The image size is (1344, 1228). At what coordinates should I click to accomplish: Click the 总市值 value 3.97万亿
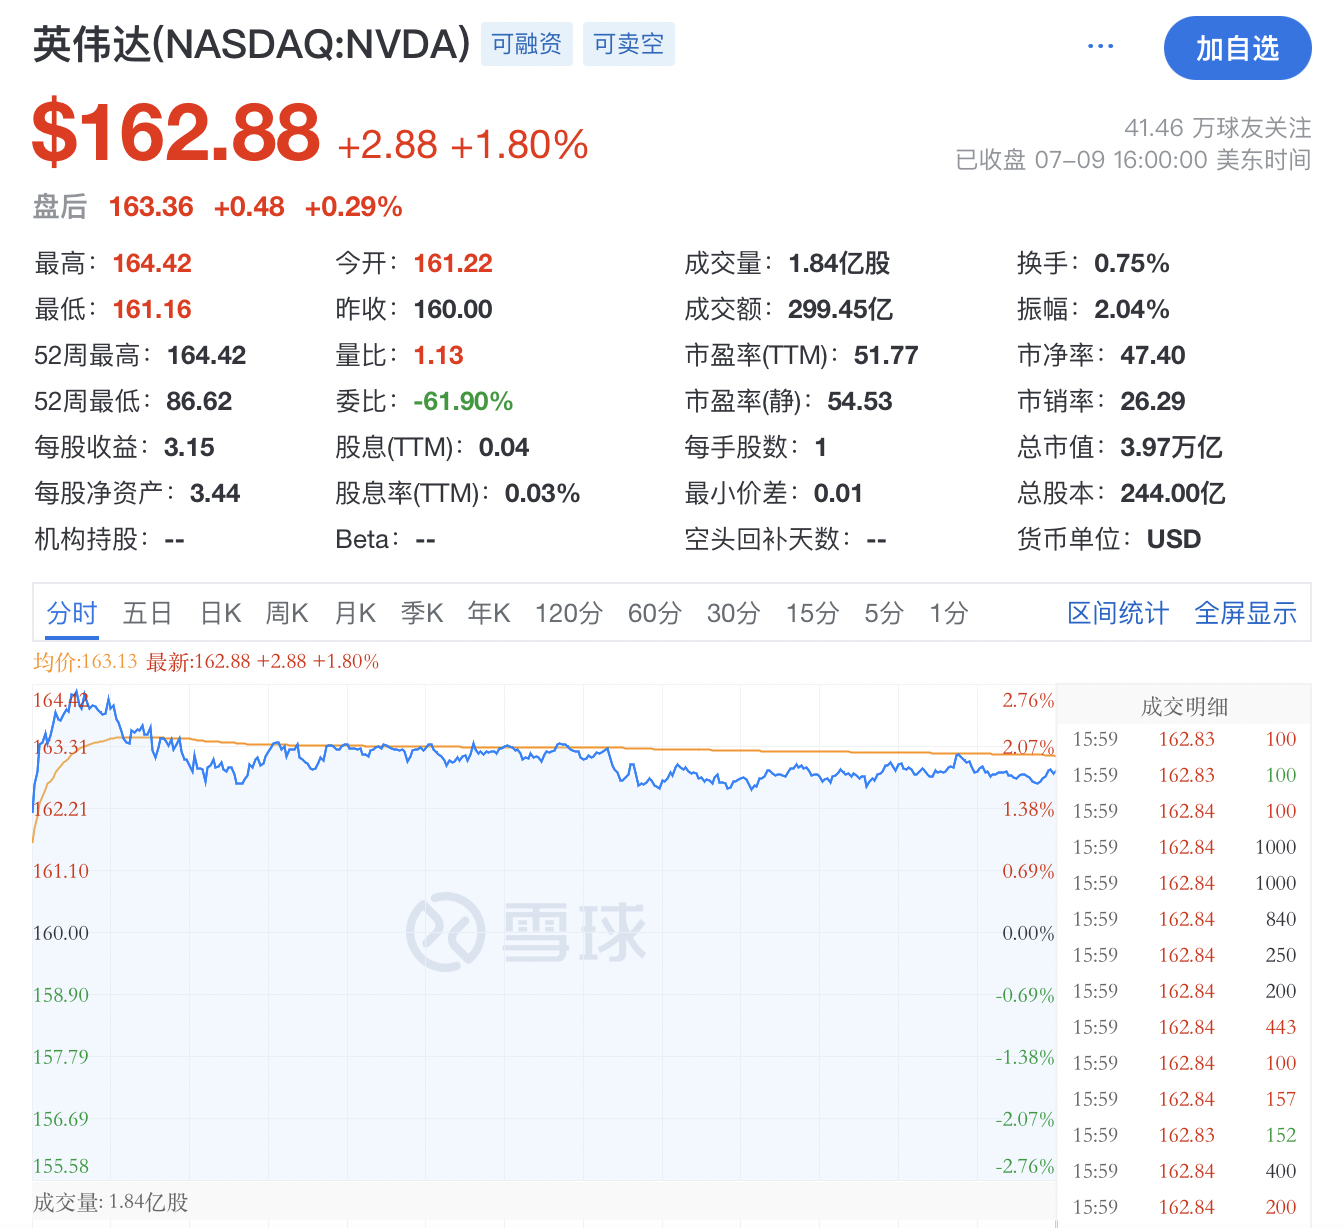point(1171,447)
